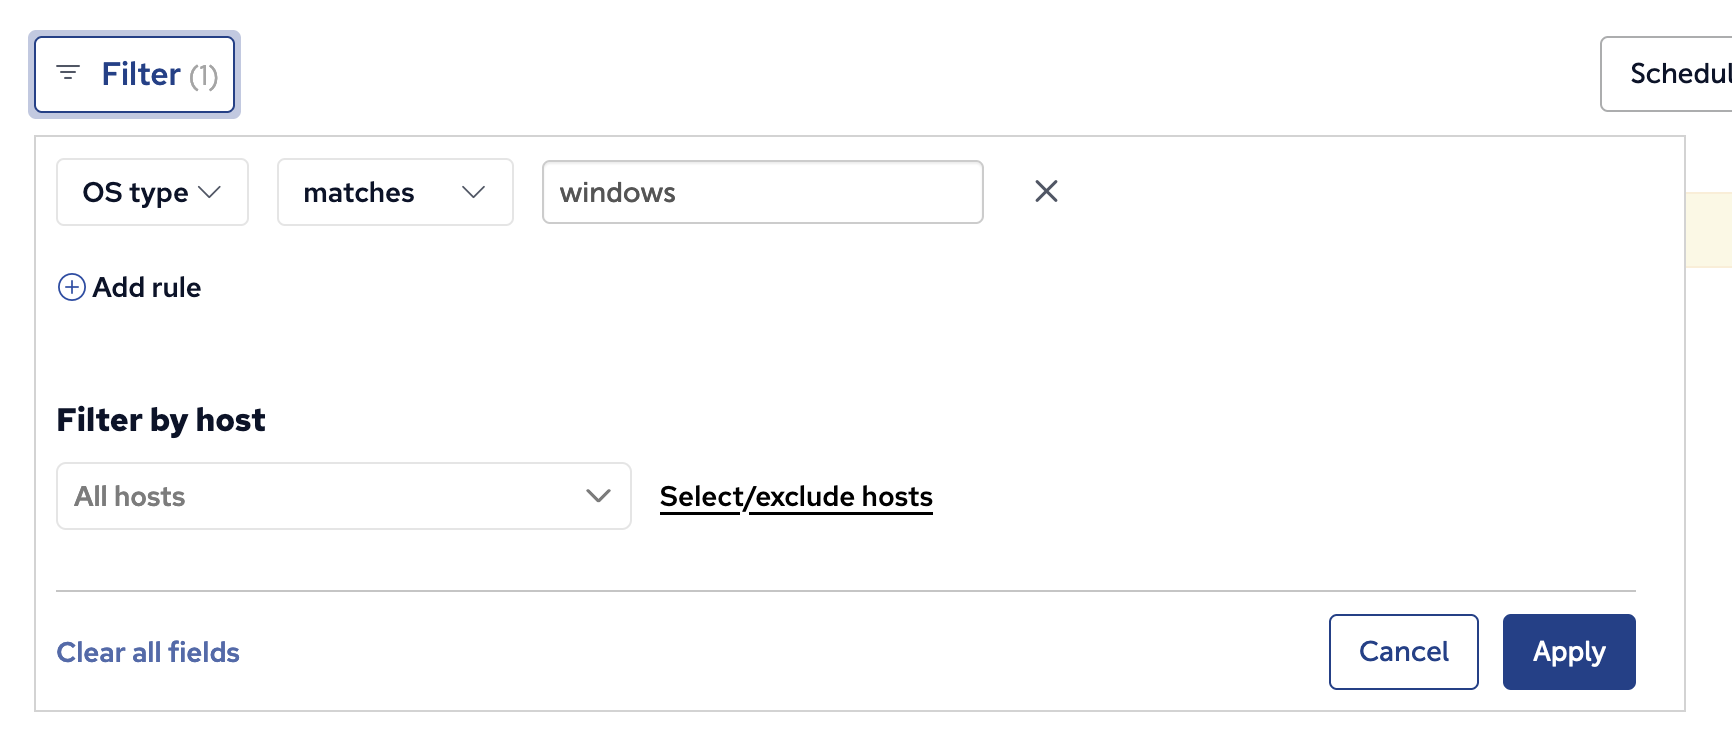Click the All hosts chevron arrow
The width and height of the screenshot is (1732, 752).
pos(598,496)
